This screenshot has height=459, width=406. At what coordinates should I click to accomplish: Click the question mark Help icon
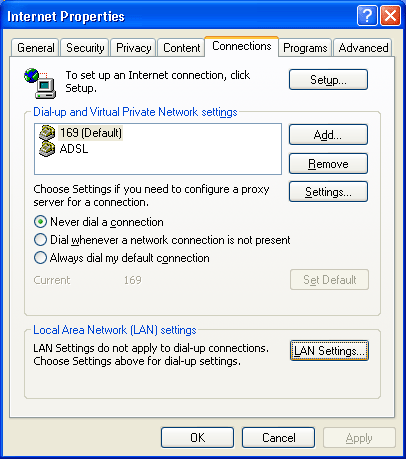(367, 15)
